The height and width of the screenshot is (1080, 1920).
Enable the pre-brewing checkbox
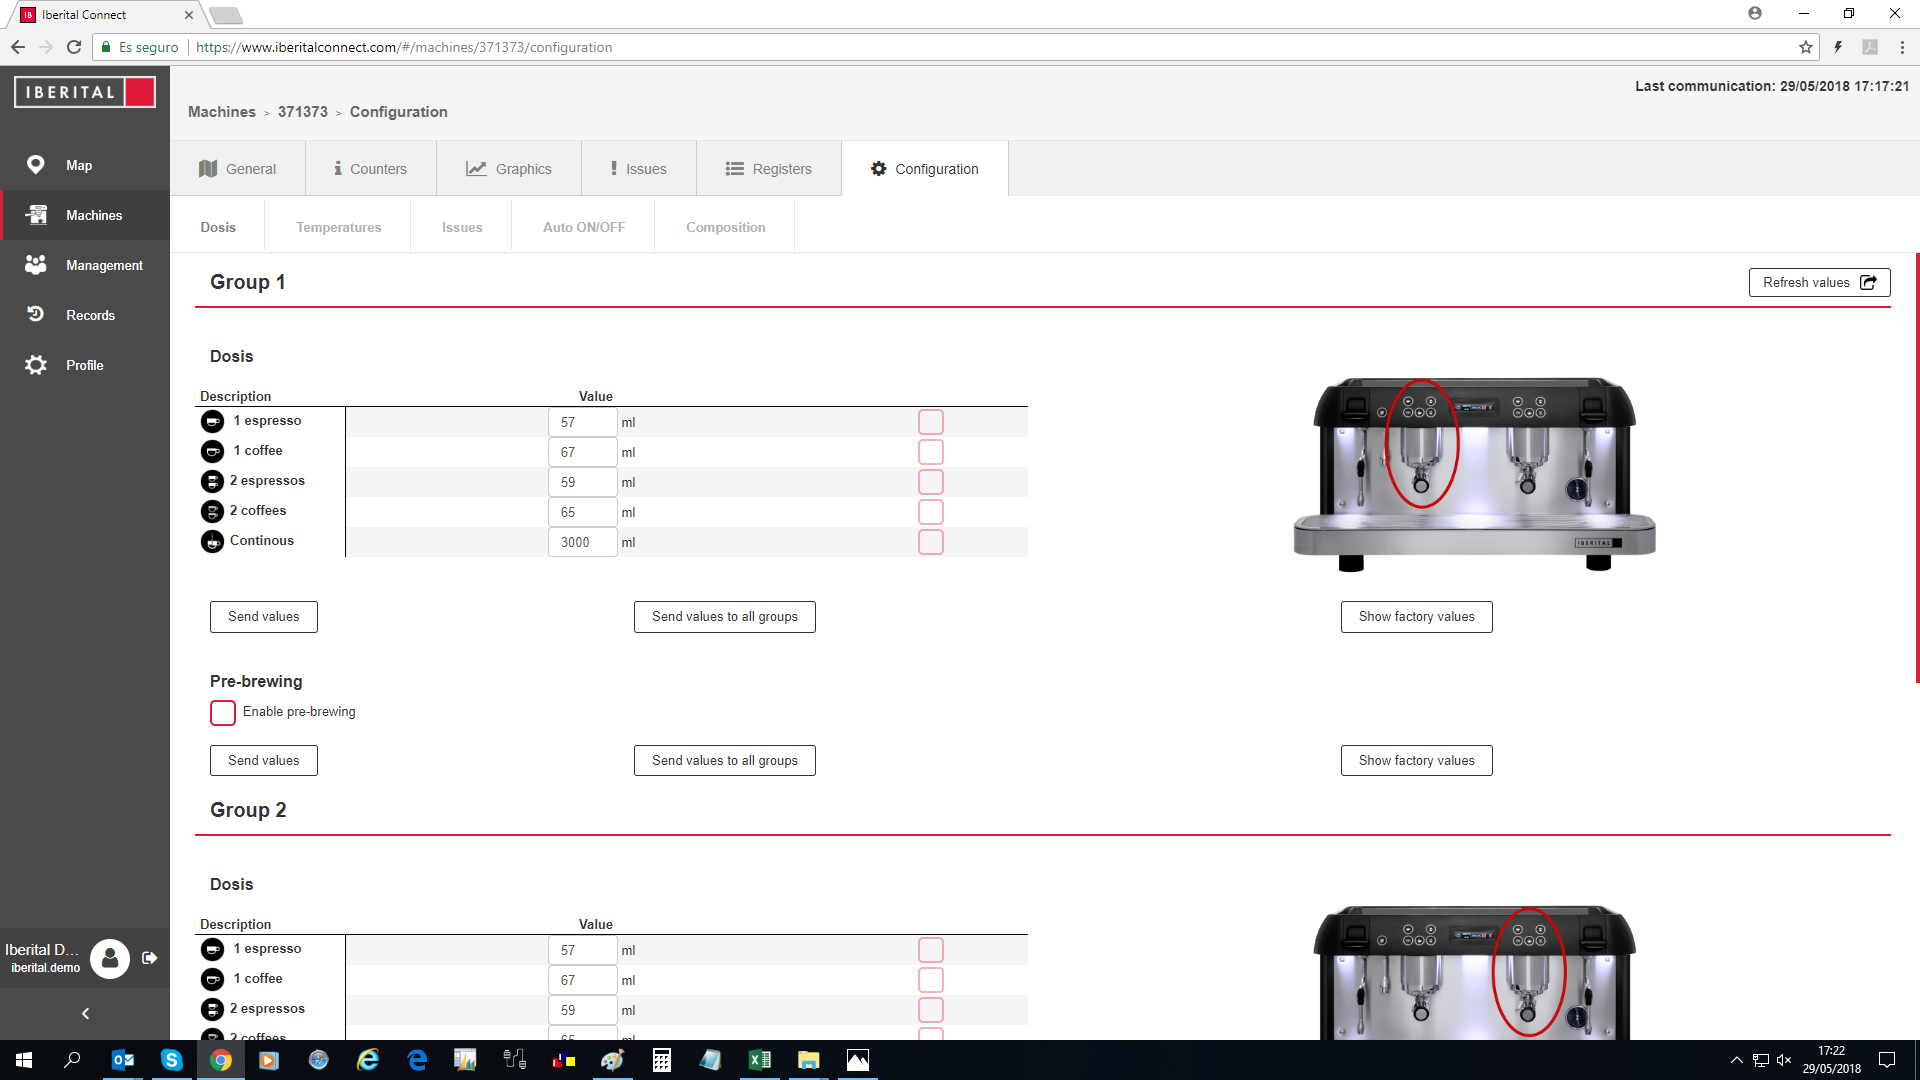(223, 712)
